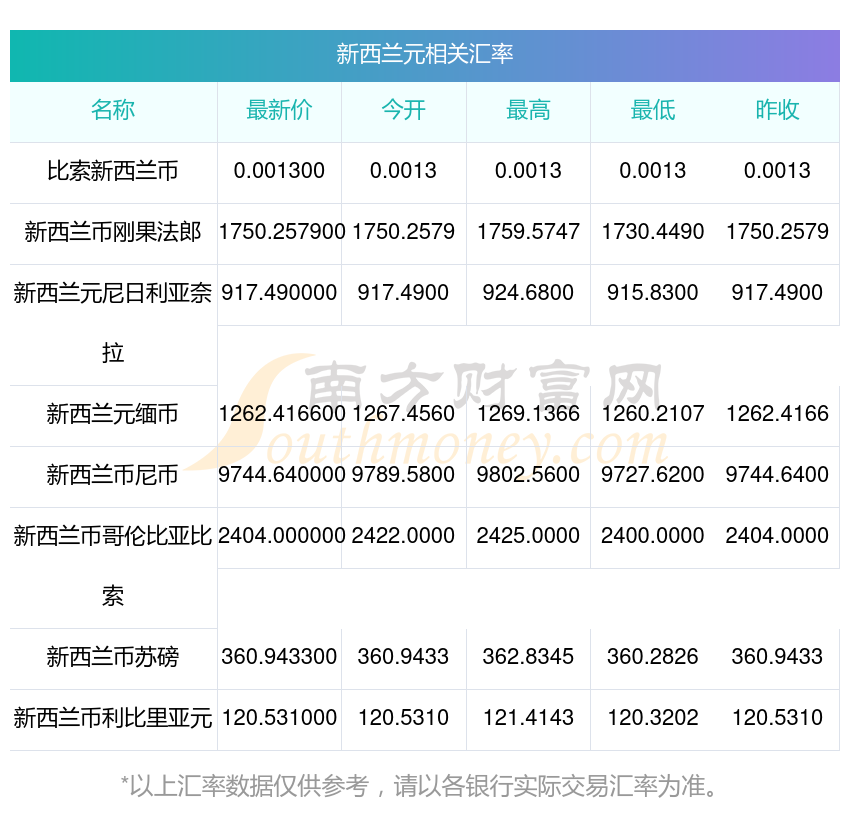This screenshot has height=817, width=850.
Task: Click the lowest value 915.8300
Action: (x=653, y=293)
